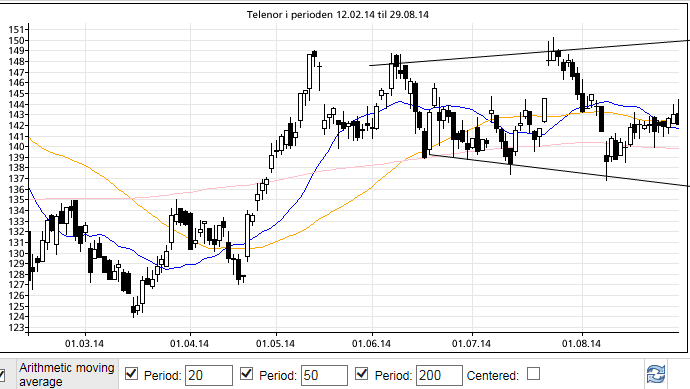This screenshot has height=389, width=690.
Task: Click the 01.03.14 date axis label
Action: 84,344
